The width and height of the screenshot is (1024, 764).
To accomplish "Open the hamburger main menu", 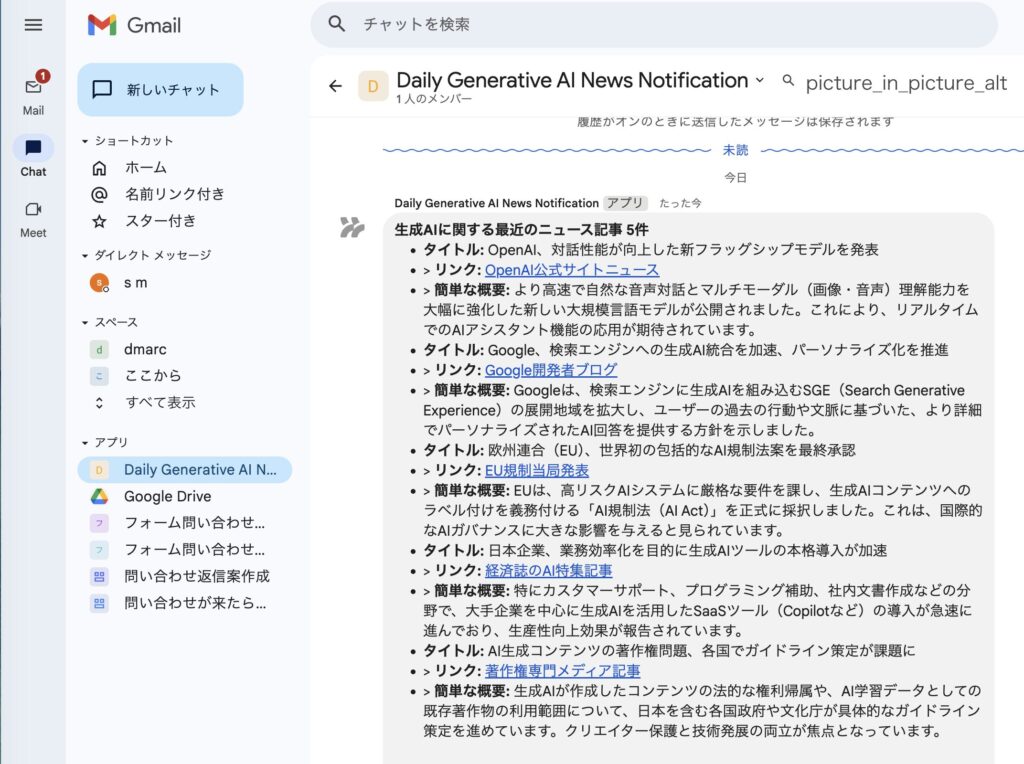I will point(33,25).
